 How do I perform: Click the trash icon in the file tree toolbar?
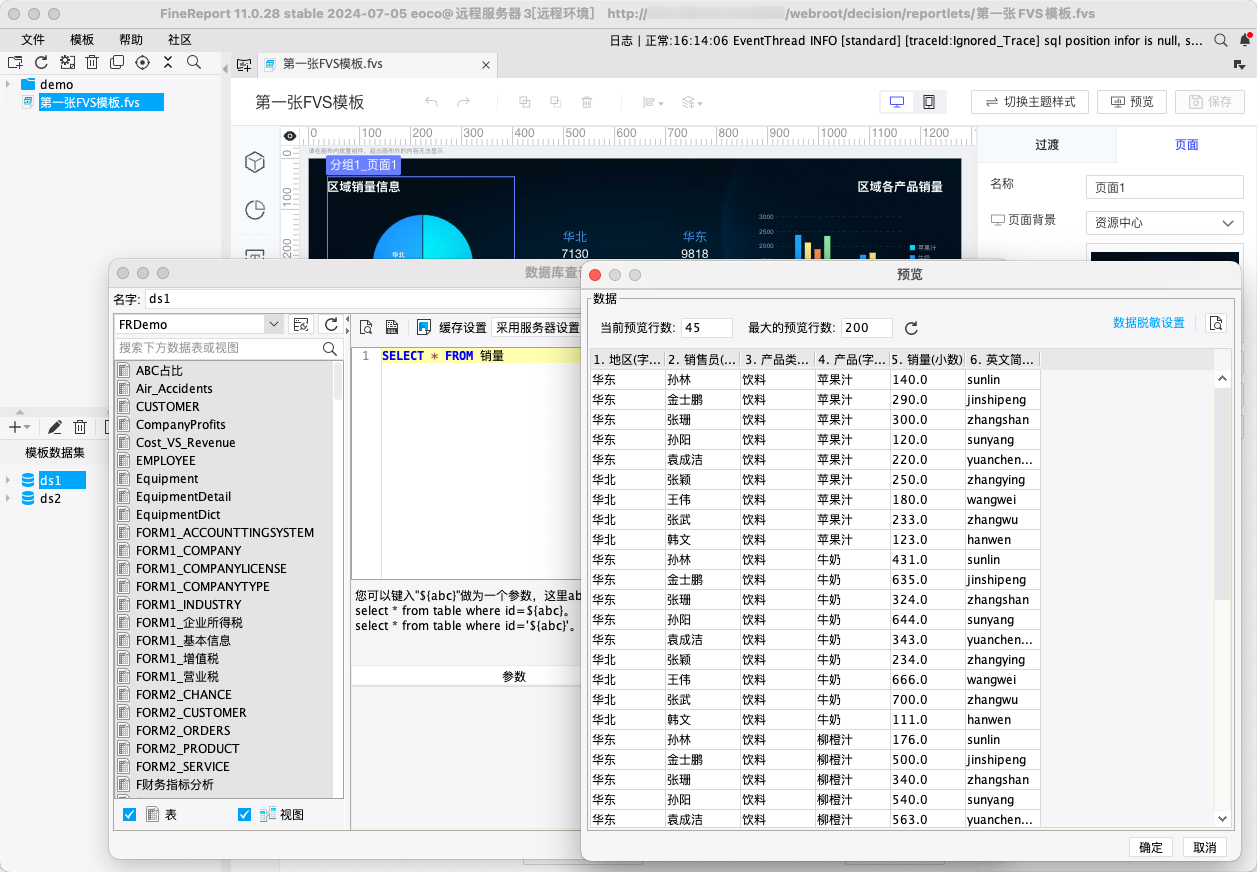coord(92,62)
